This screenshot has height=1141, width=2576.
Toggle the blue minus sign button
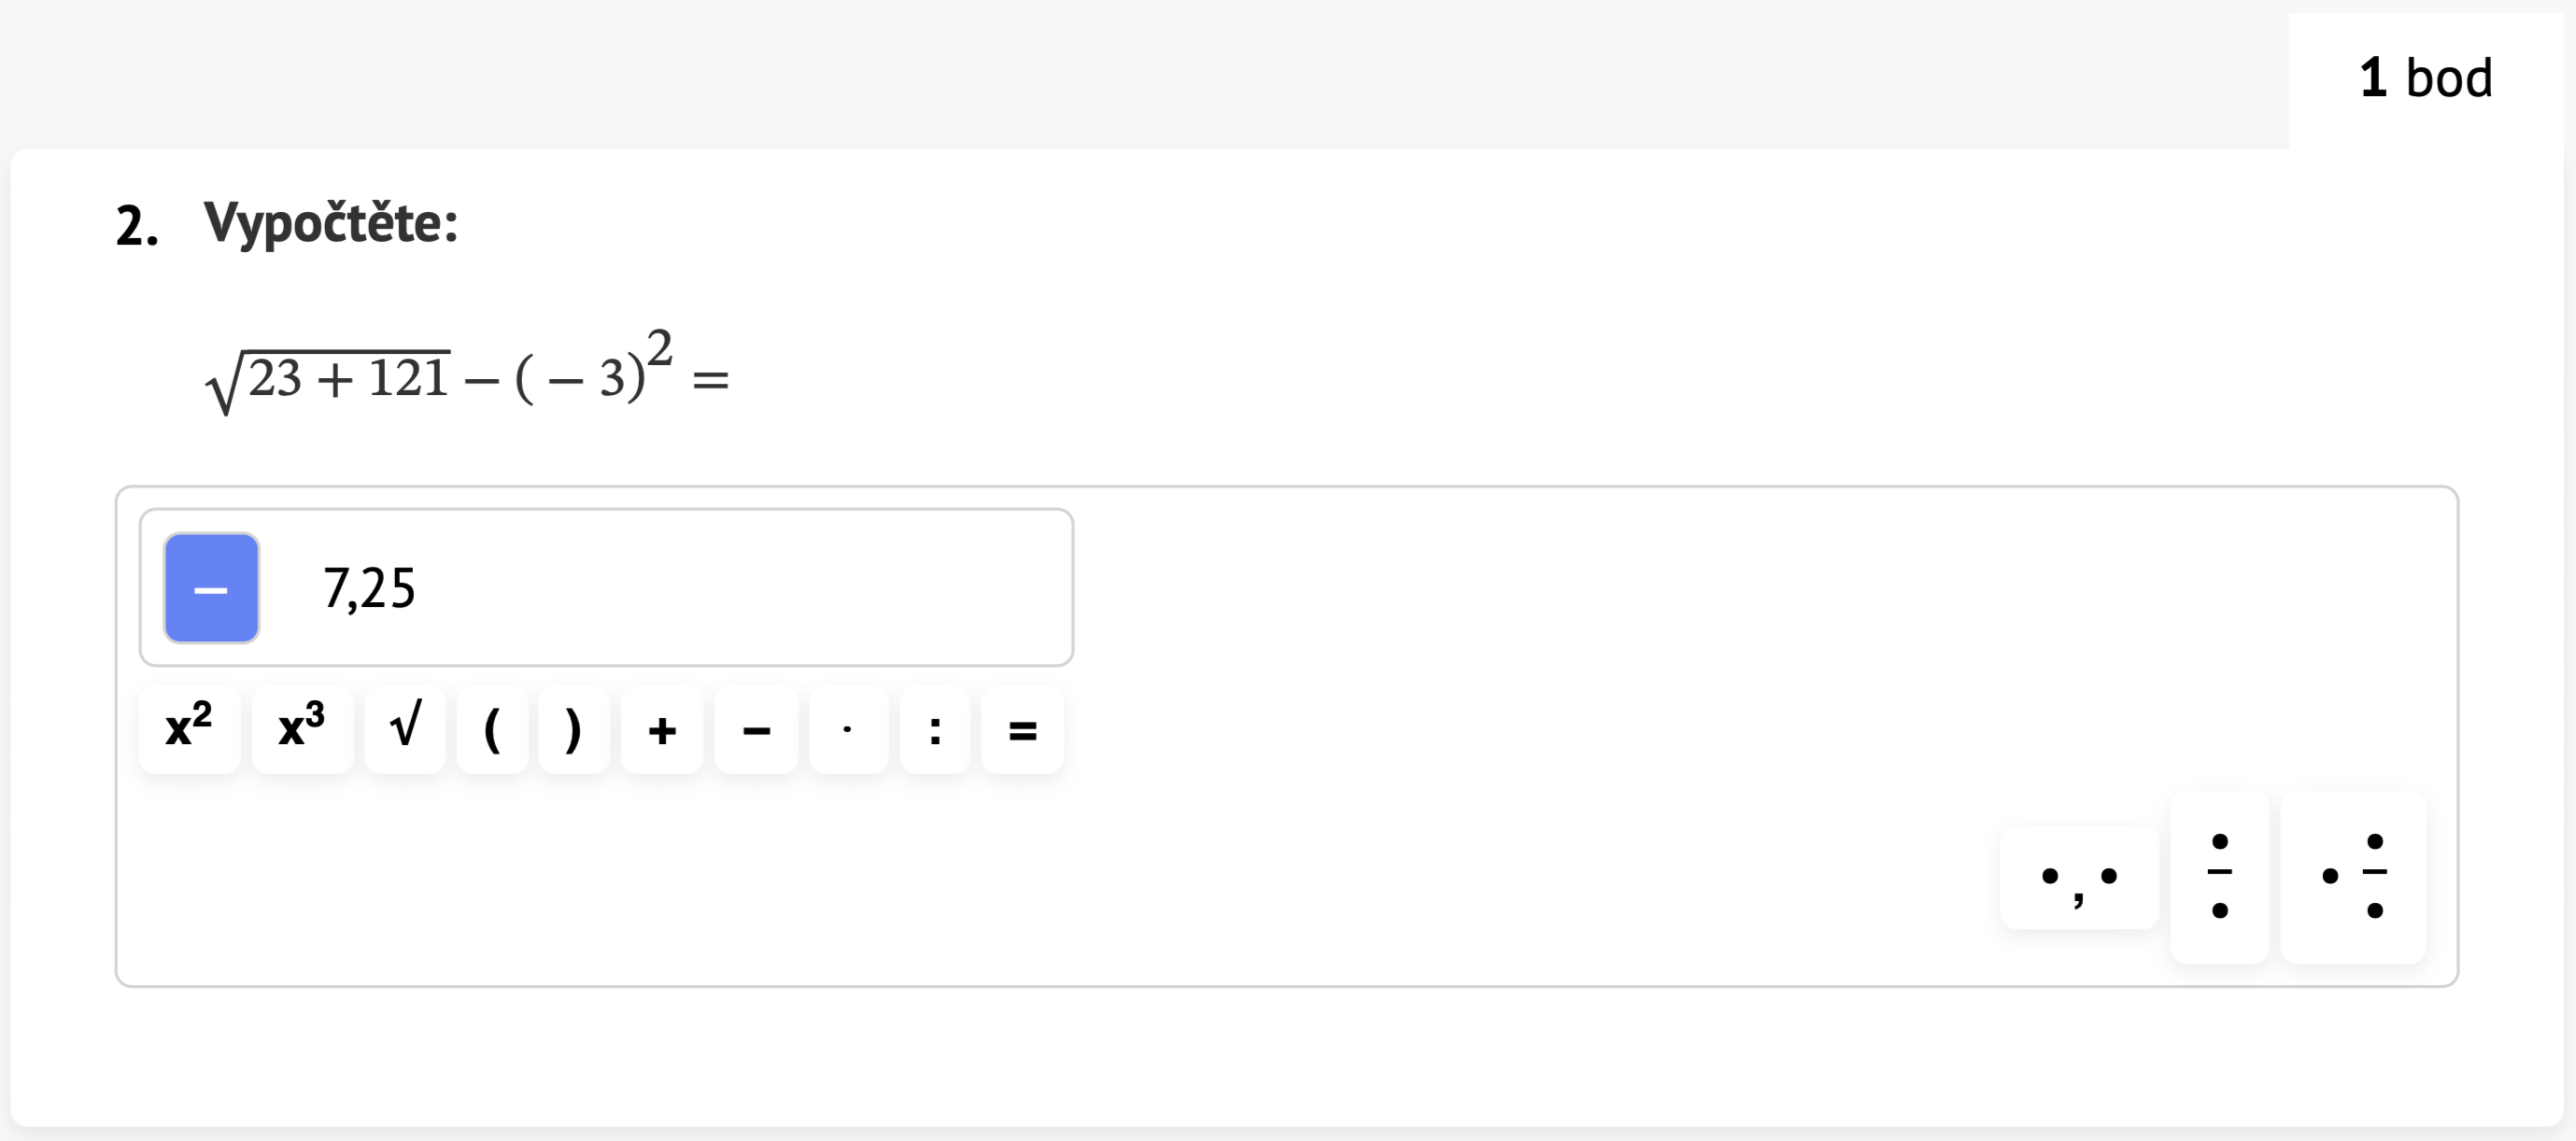coord(211,588)
